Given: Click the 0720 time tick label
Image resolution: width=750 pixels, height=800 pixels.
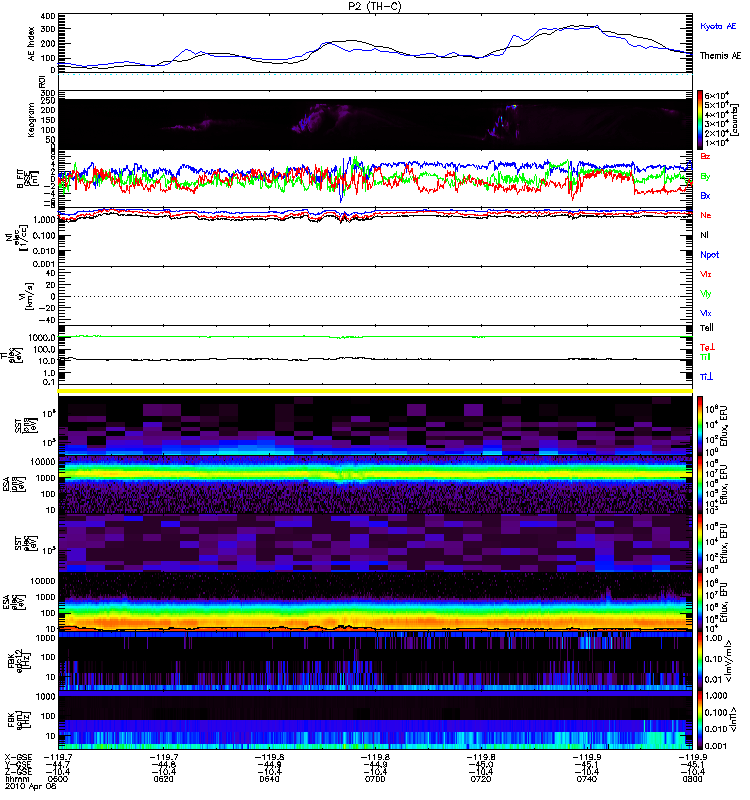Looking at the screenshot, I should (481, 779).
